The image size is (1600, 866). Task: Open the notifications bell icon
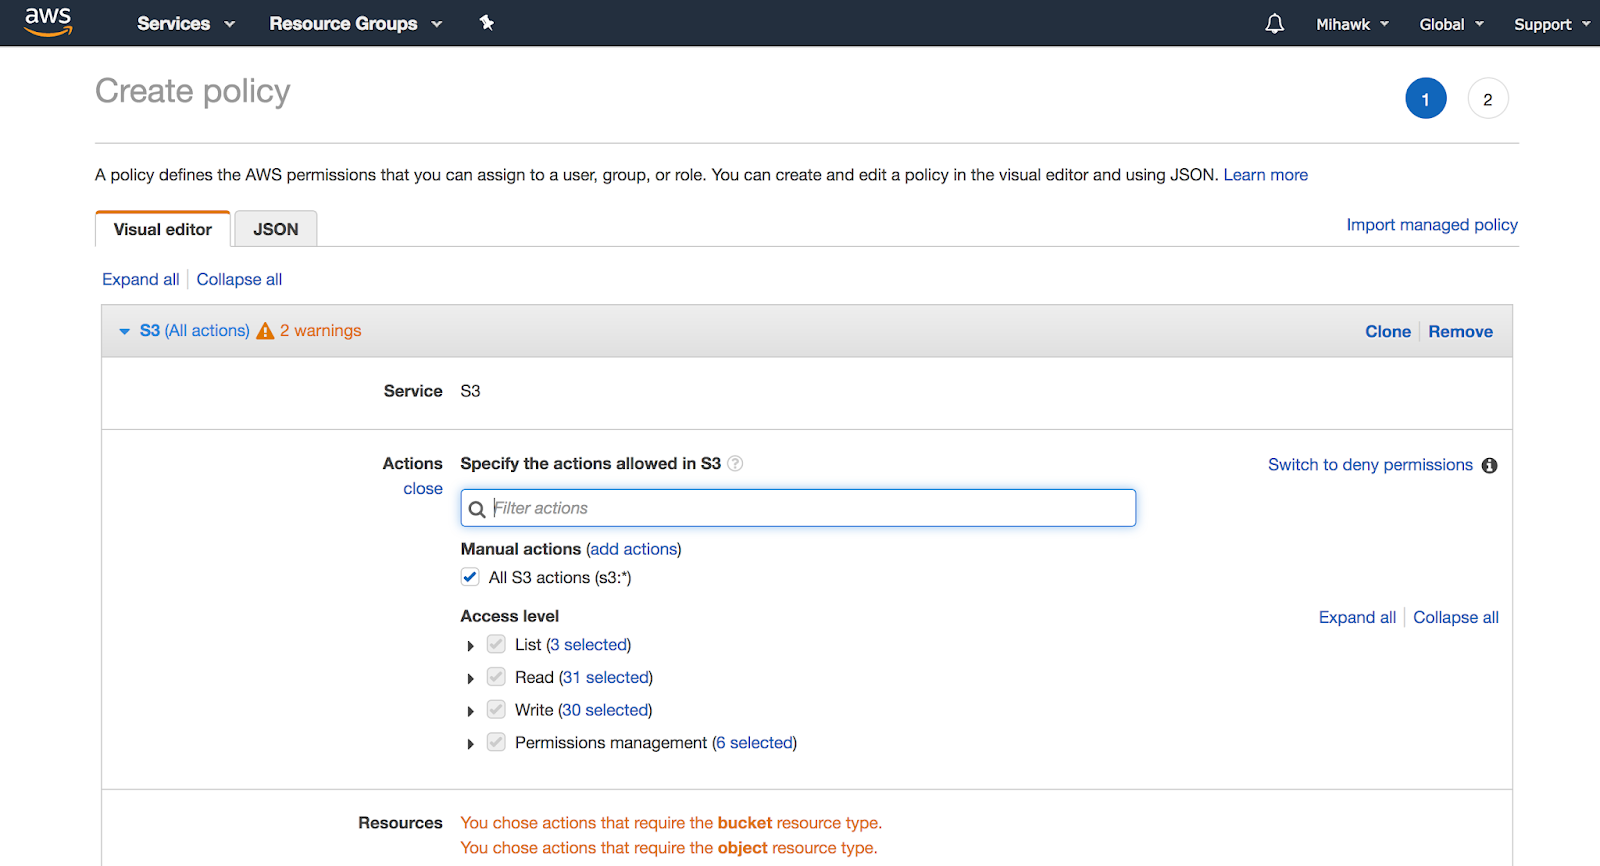tap(1274, 24)
